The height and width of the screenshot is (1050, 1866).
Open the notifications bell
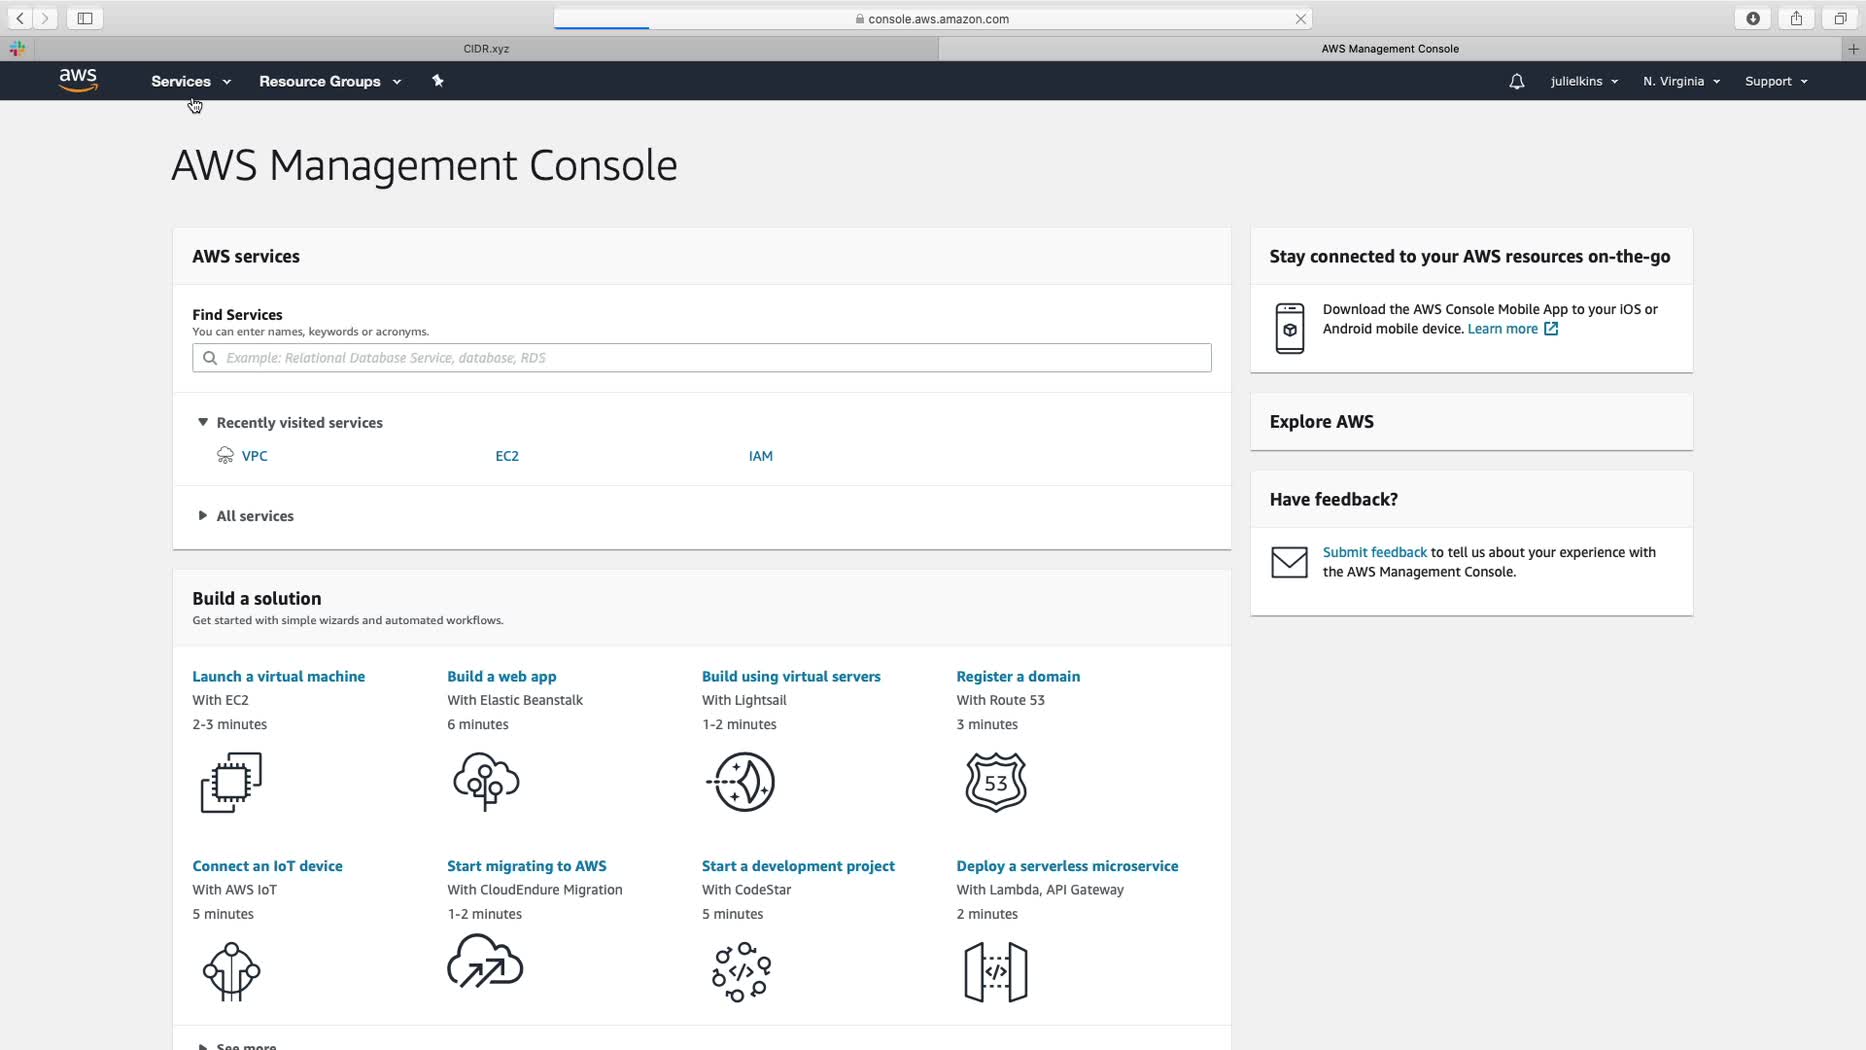[x=1517, y=81]
